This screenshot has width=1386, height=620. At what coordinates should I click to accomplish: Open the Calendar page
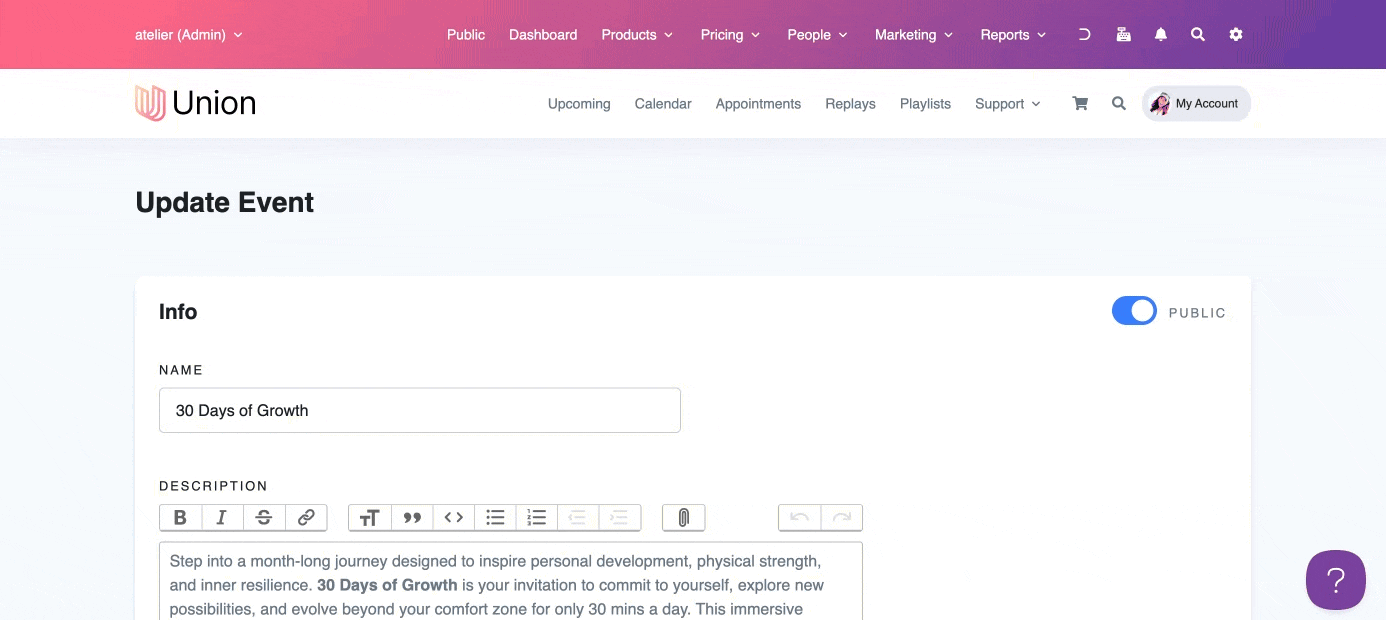[663, 103]
